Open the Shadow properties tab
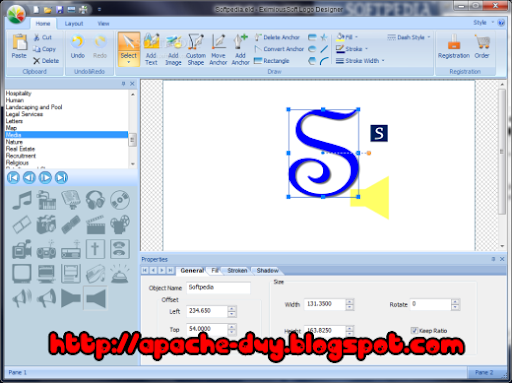Screen dimensions: 512x383 coord(267,270)
